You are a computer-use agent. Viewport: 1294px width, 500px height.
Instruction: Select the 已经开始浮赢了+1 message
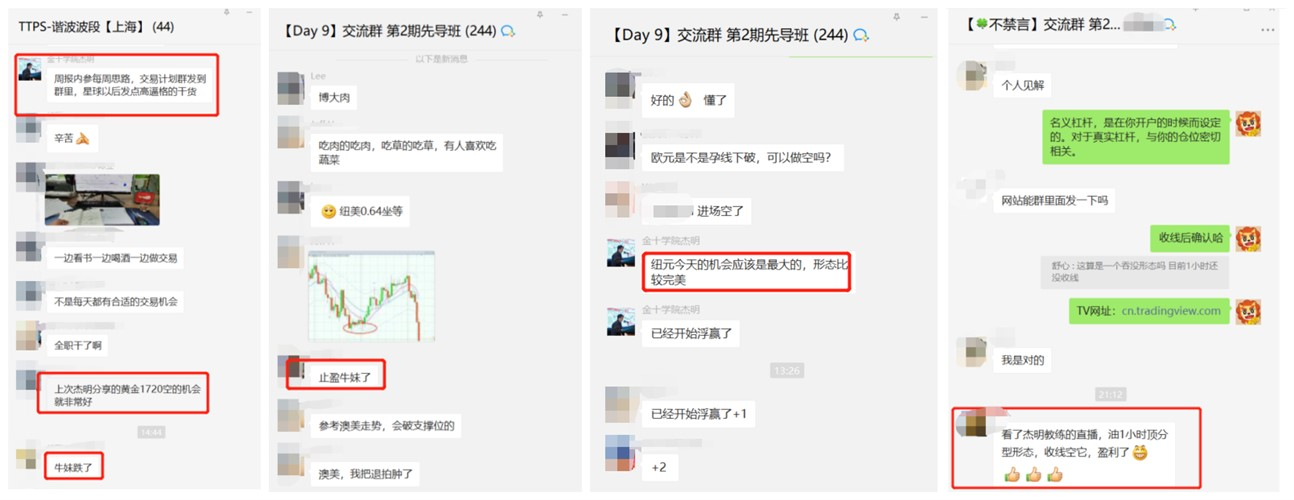(697, 413)
